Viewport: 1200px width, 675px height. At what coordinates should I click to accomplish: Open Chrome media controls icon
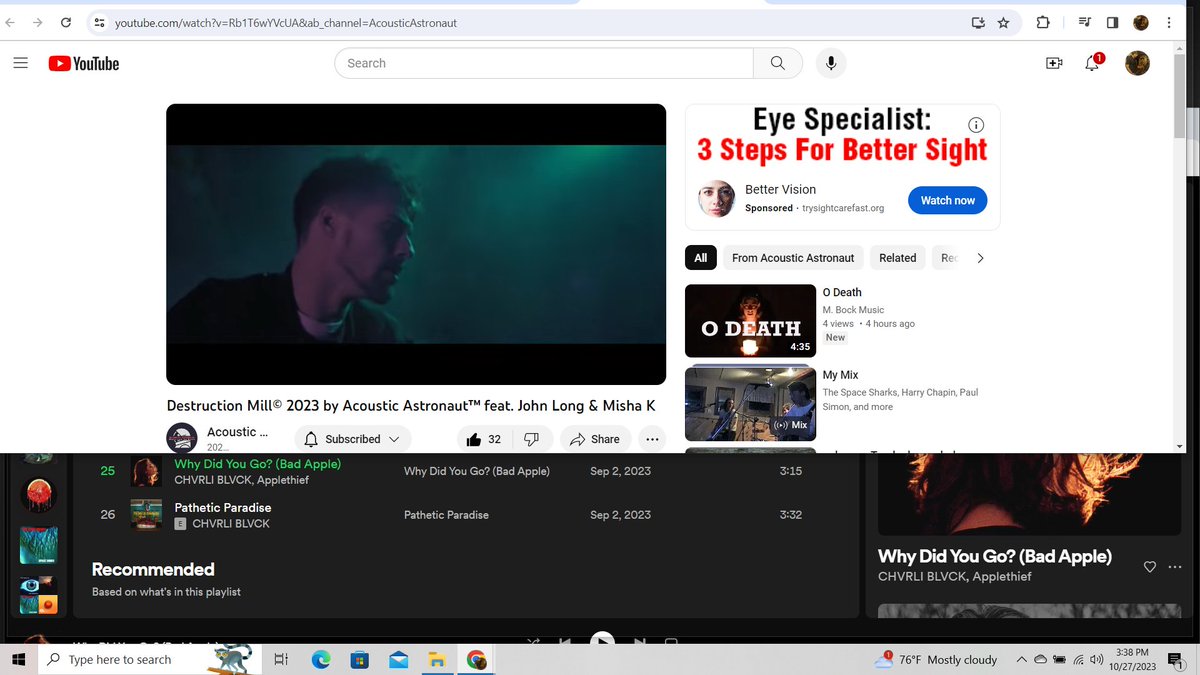(1085, 22)
